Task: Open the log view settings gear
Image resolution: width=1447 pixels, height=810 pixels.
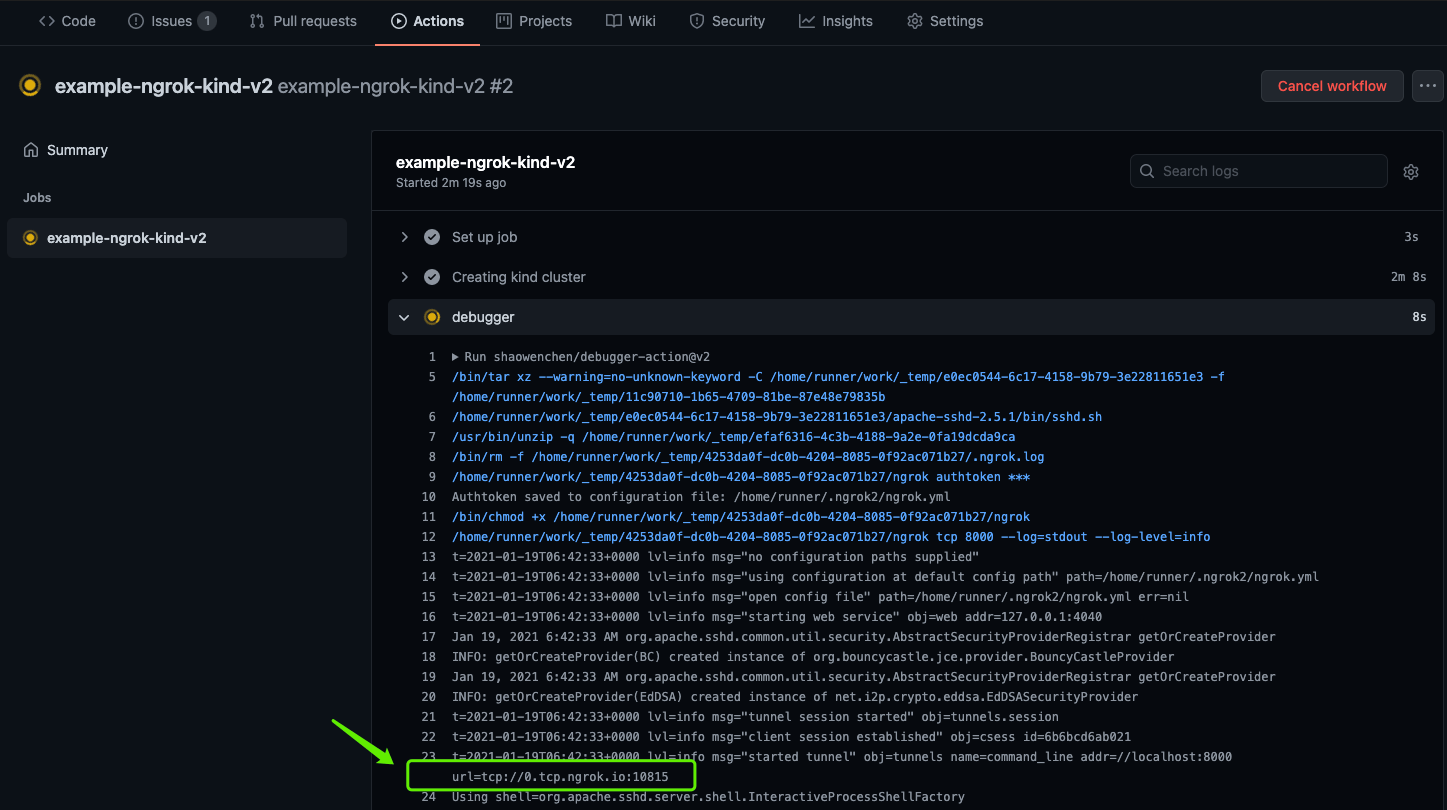Action: pos(1411,172)
